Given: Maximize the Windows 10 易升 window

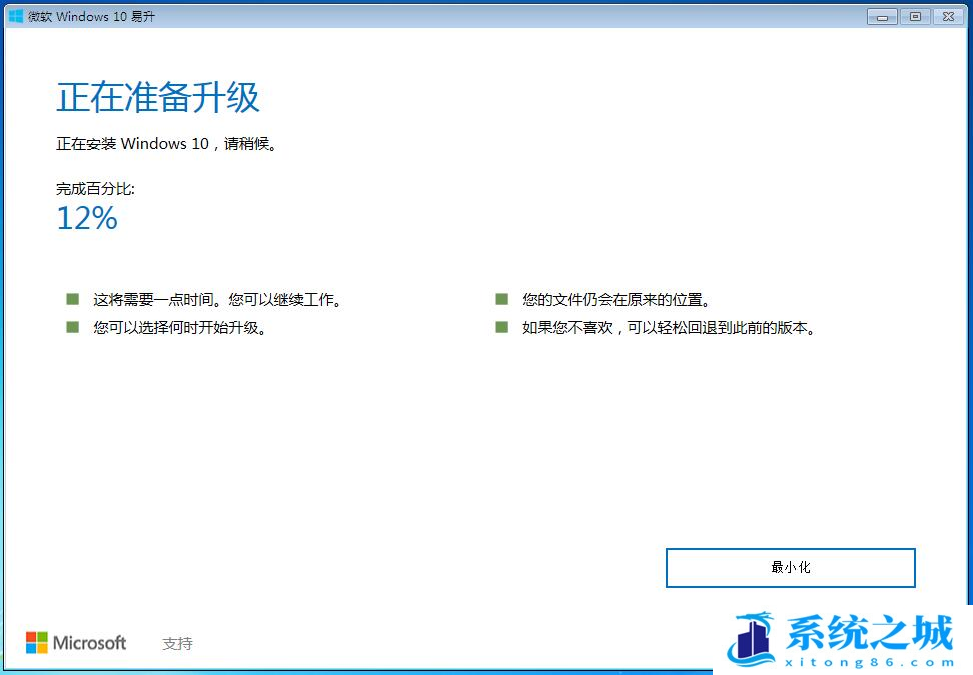Looking at the screenshot, I should (915, 17).
